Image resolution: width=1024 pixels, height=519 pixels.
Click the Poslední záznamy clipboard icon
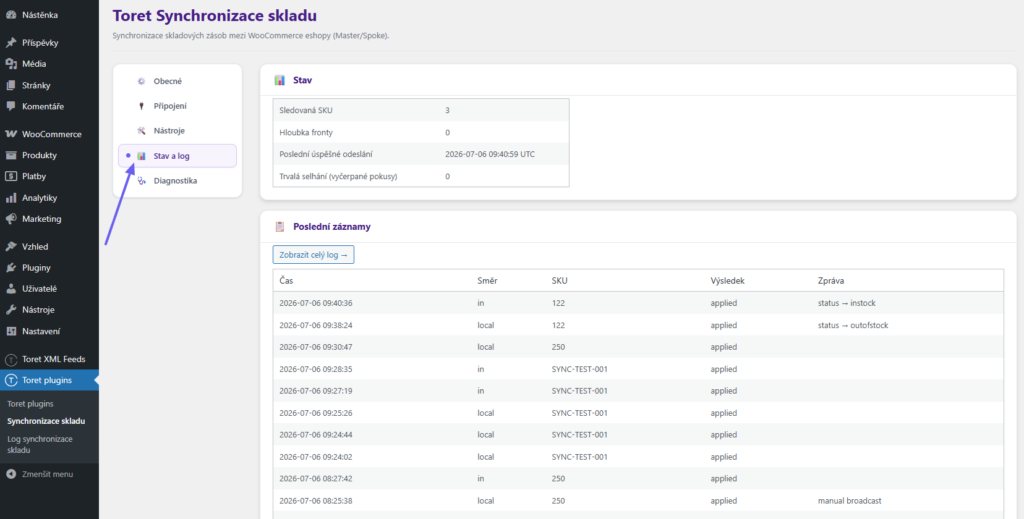pyautogui.click(x=280, y=227)
